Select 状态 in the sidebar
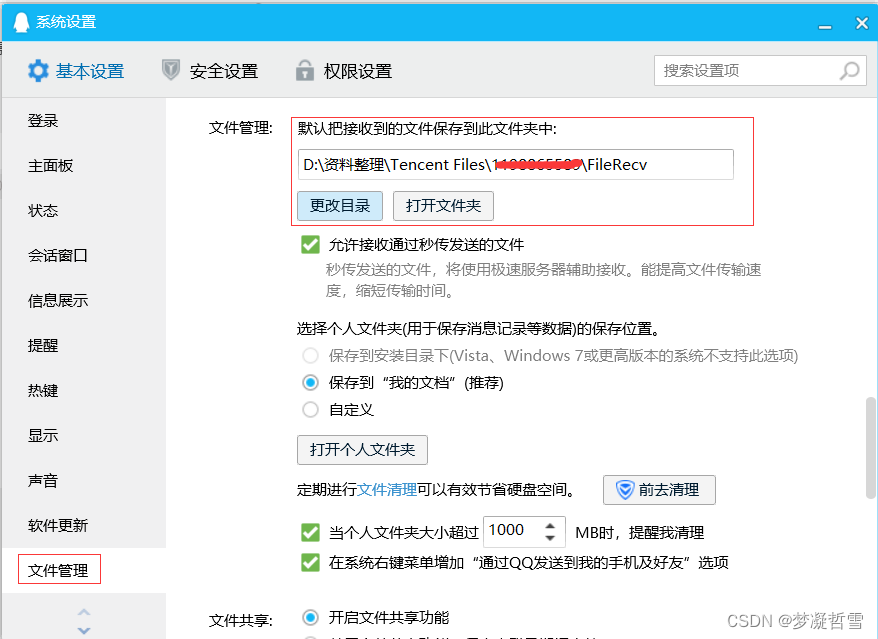Screen dimensions: 878x639 pyautogui.click(x=43, y=211)
